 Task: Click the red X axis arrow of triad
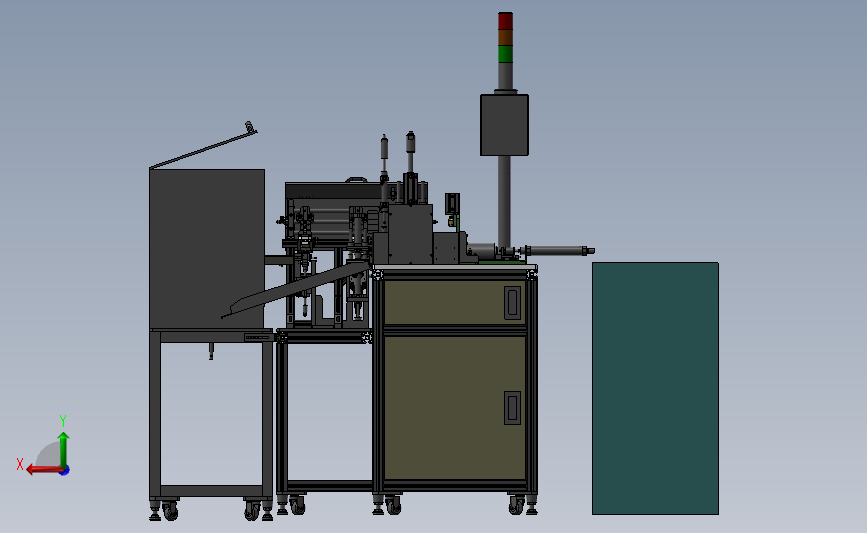pos(43,470)
